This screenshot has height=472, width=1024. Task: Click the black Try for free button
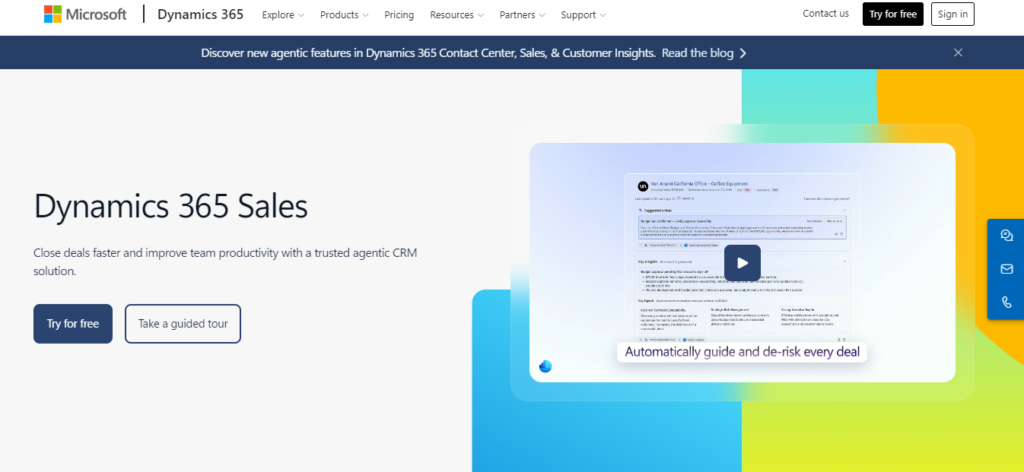(x=893, y=14)
